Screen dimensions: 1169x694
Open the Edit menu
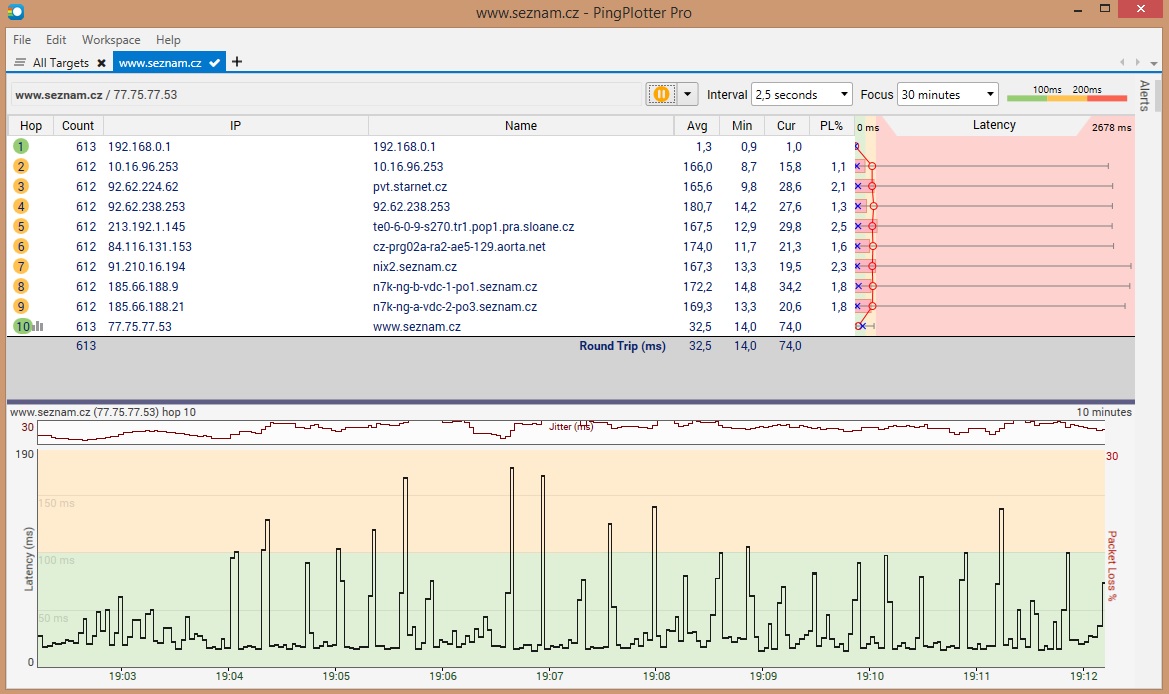click(x=56, y=40)
